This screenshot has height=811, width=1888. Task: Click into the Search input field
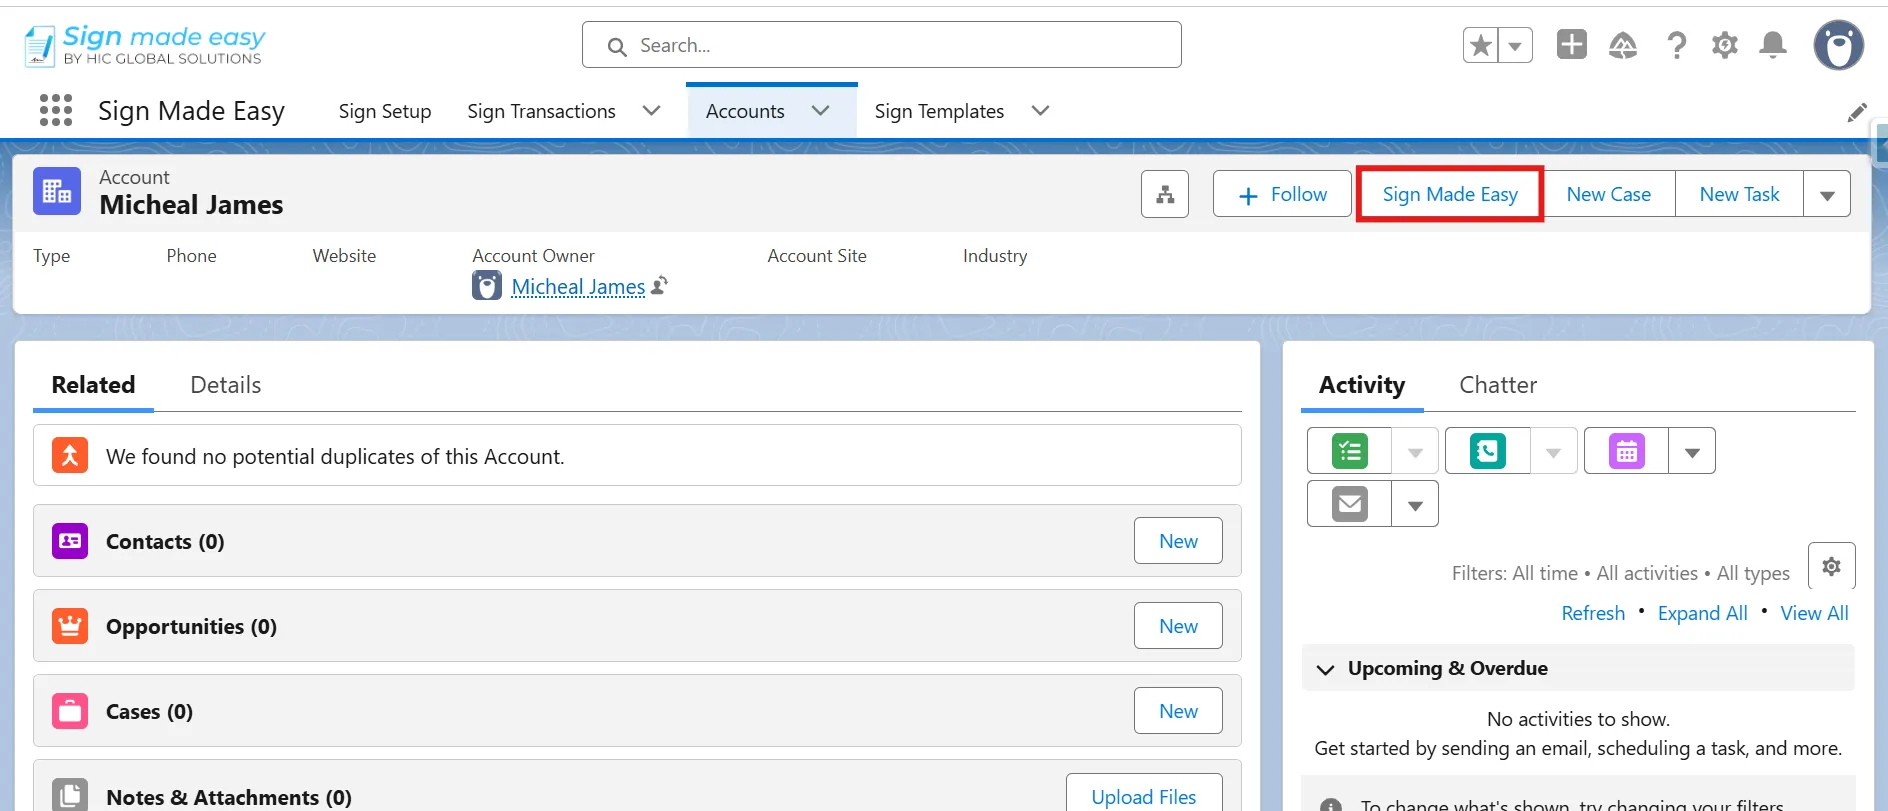point(882,45)
